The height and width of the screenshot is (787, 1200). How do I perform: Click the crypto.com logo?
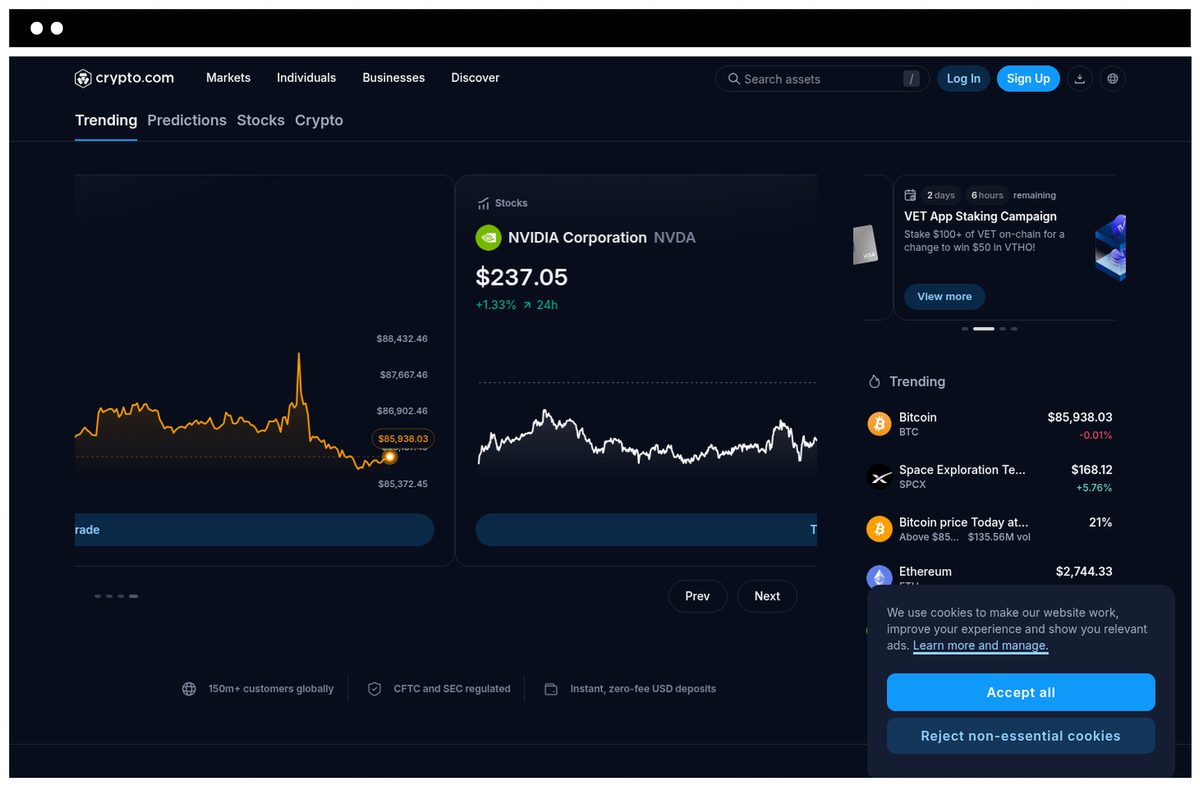click(124, 78)
